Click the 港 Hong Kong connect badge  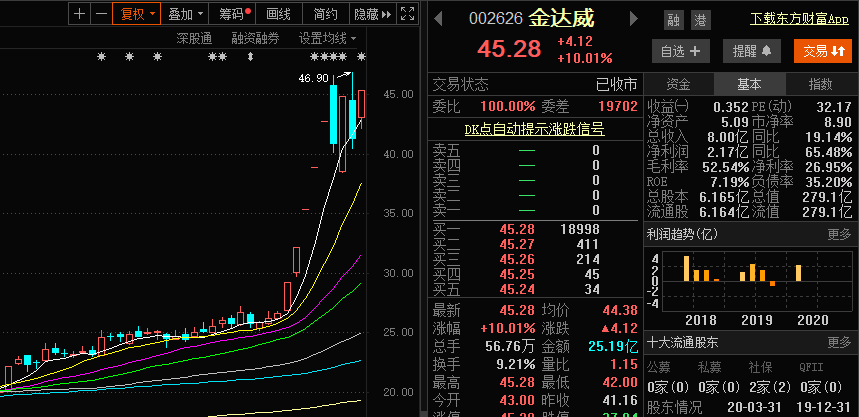[x=700, y=20]
